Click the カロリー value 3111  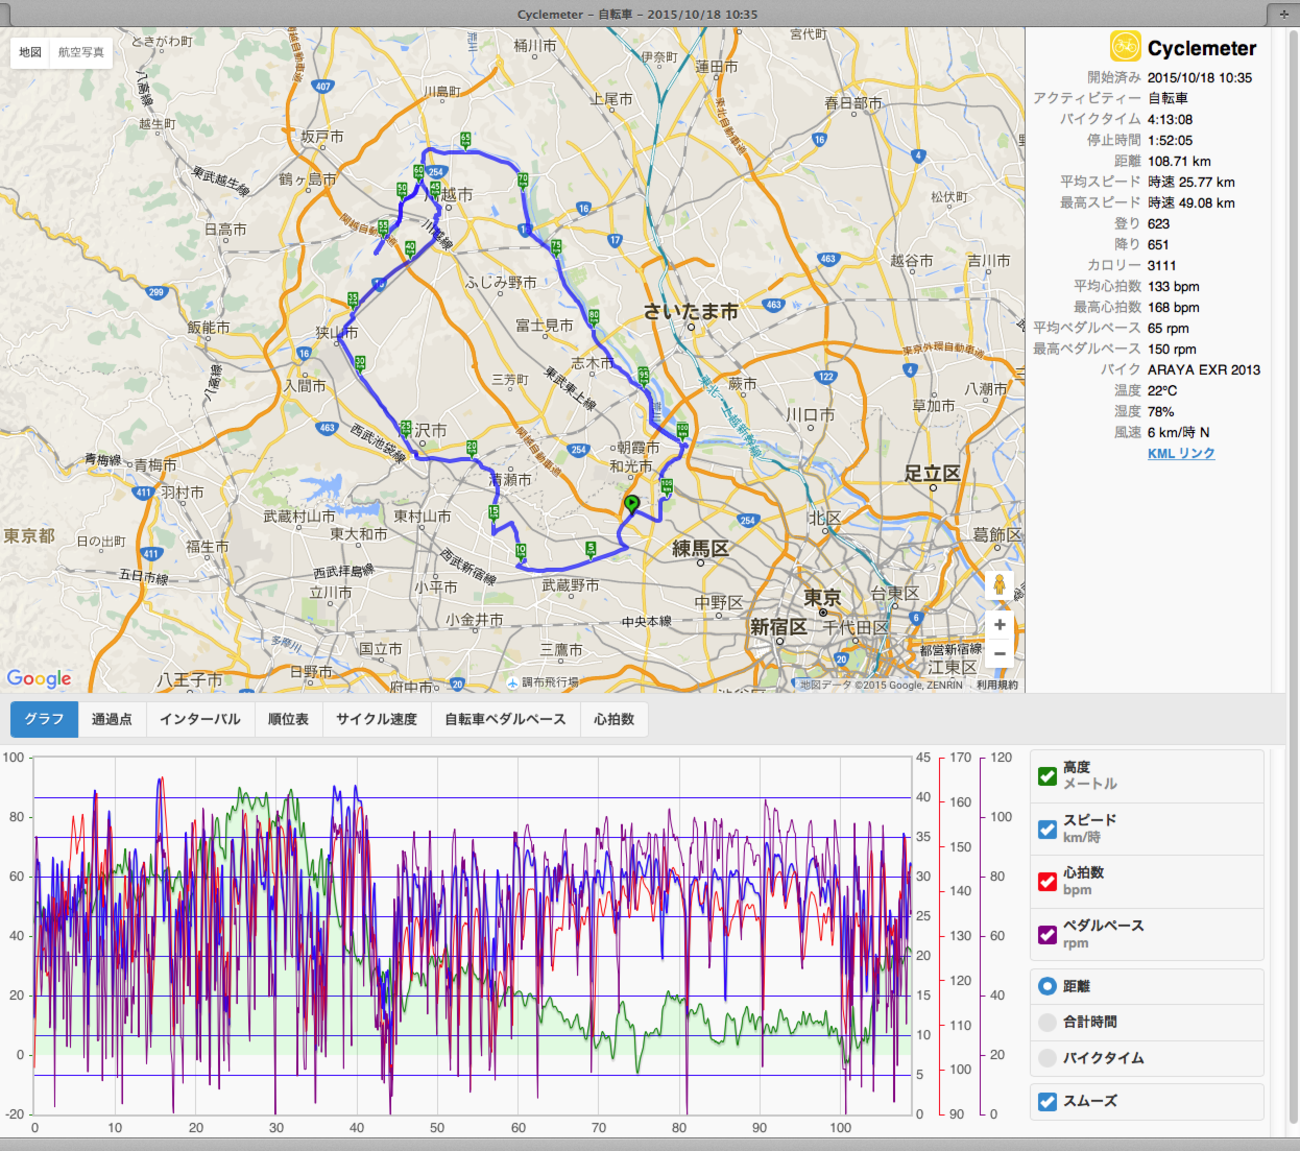tap(1162, 265)
